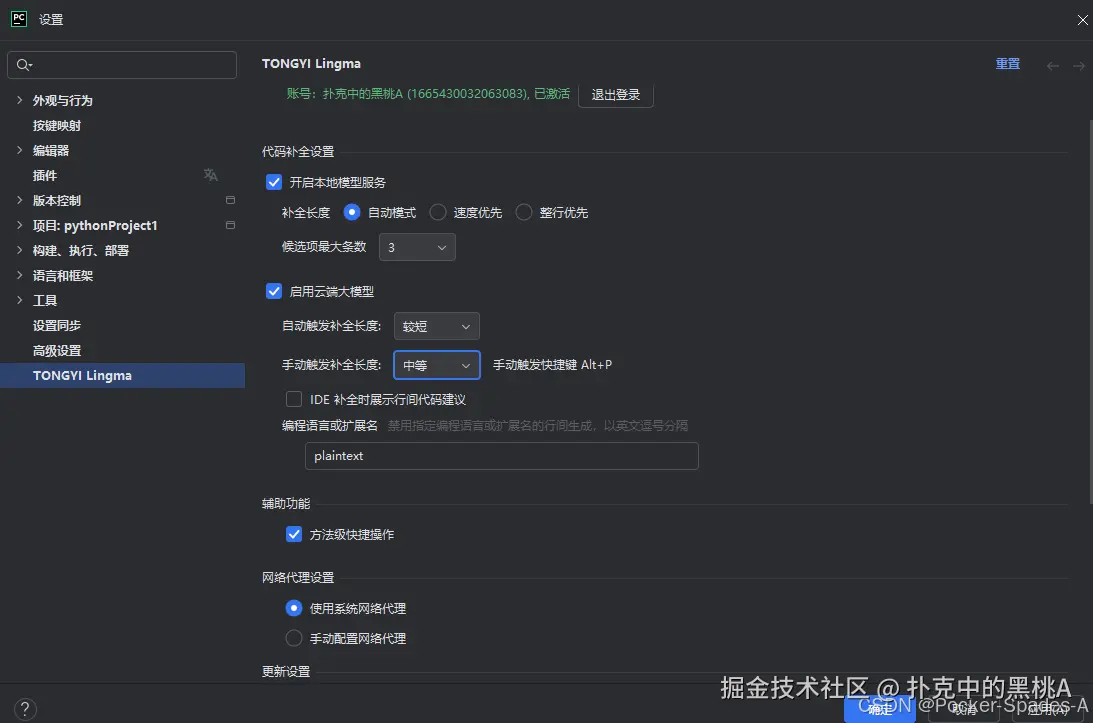1093x723 pixels.
Task: Click the vertical scrollbar of settings panel
Action: 1090,310
